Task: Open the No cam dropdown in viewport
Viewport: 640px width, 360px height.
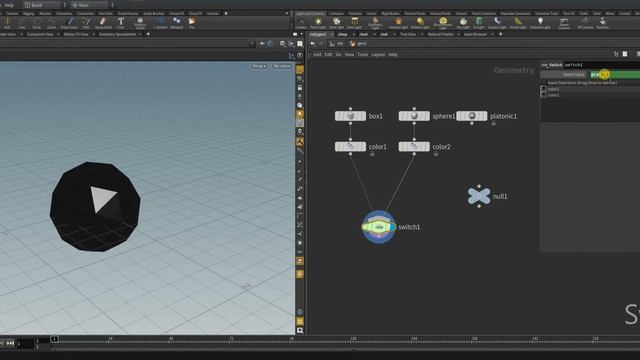Action: 282,66
